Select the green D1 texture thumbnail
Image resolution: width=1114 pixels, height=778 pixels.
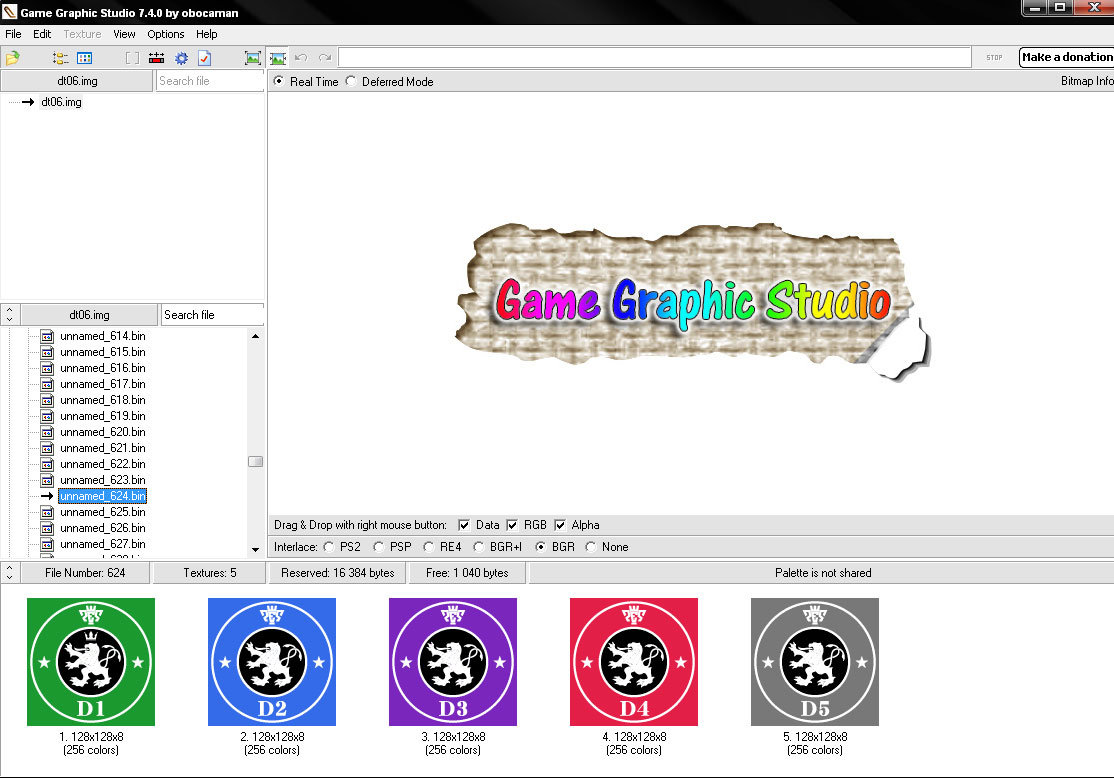click(91, 661)
